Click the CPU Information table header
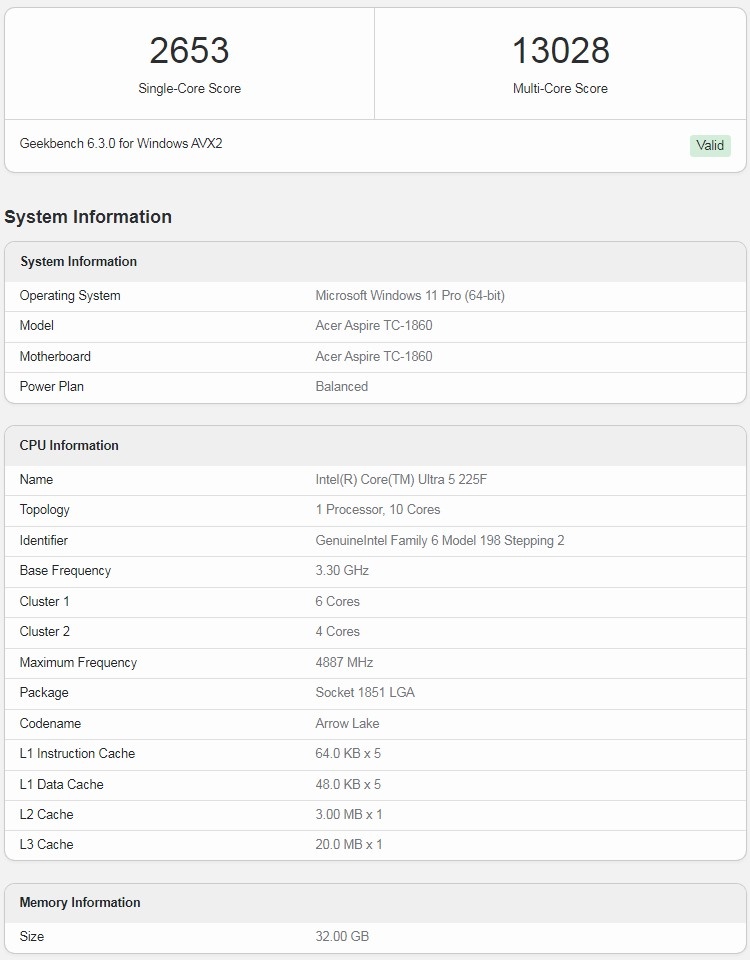The width and height of the screenshot is (750, 960). coord(69,445)
